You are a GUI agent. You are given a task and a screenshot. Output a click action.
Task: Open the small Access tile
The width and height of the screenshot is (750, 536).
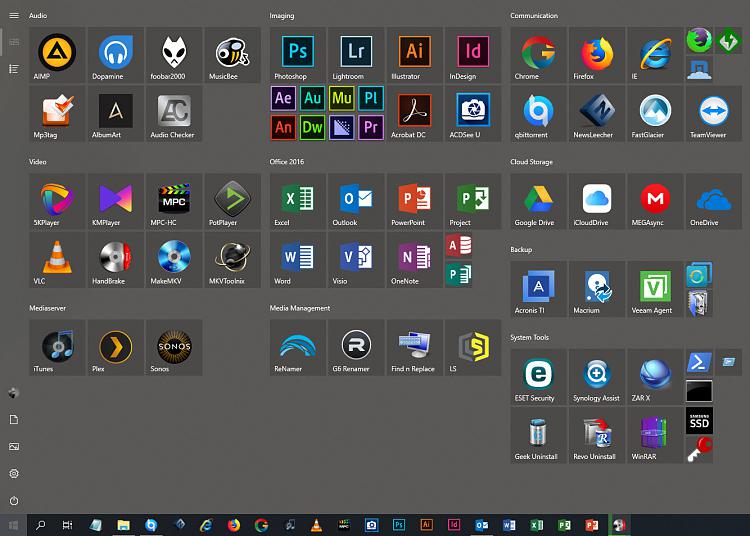pos(458,245)
